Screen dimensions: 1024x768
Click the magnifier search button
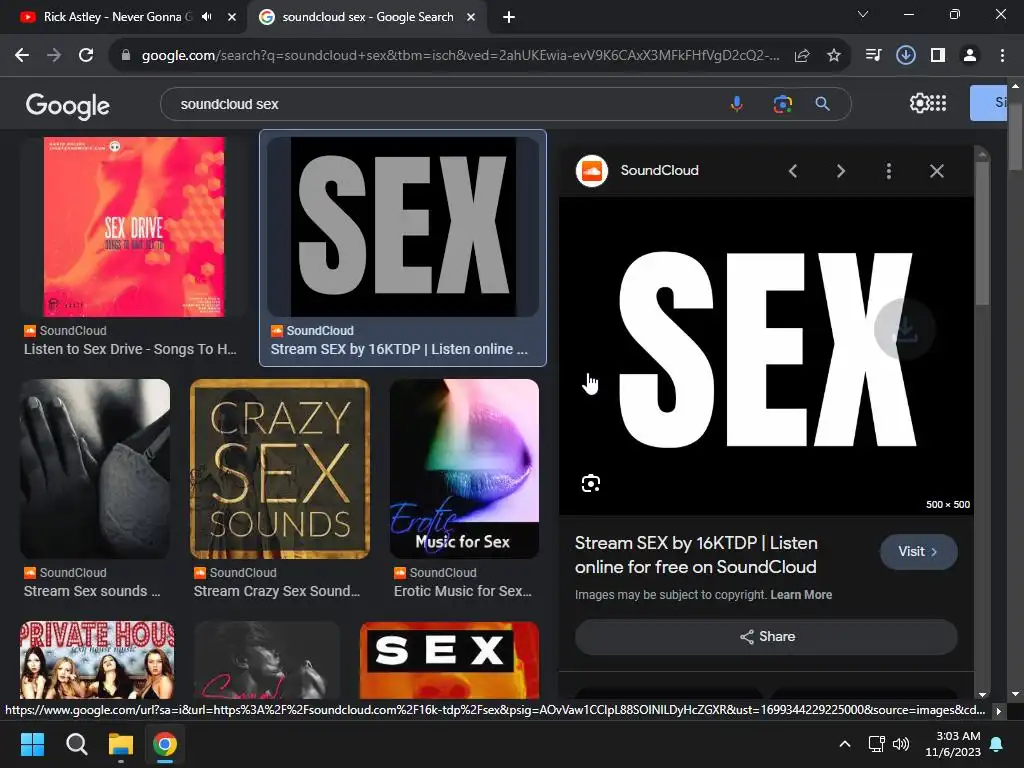[822, 104]
